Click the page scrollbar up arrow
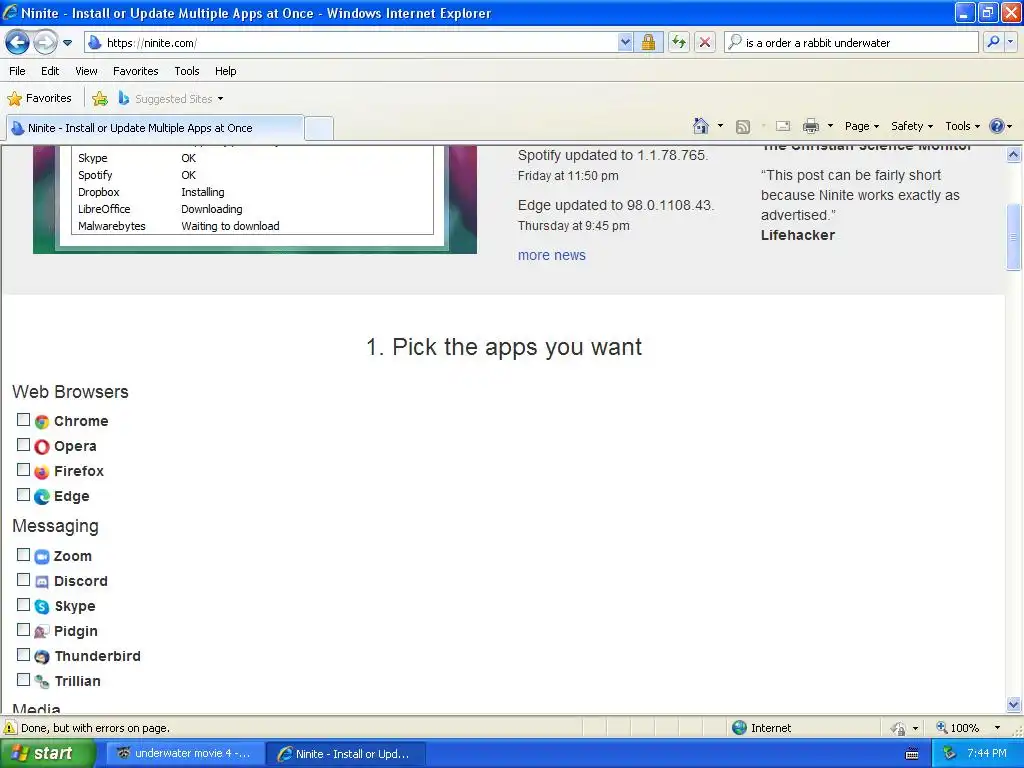 pyautogui.click(x=1014, y=155)
